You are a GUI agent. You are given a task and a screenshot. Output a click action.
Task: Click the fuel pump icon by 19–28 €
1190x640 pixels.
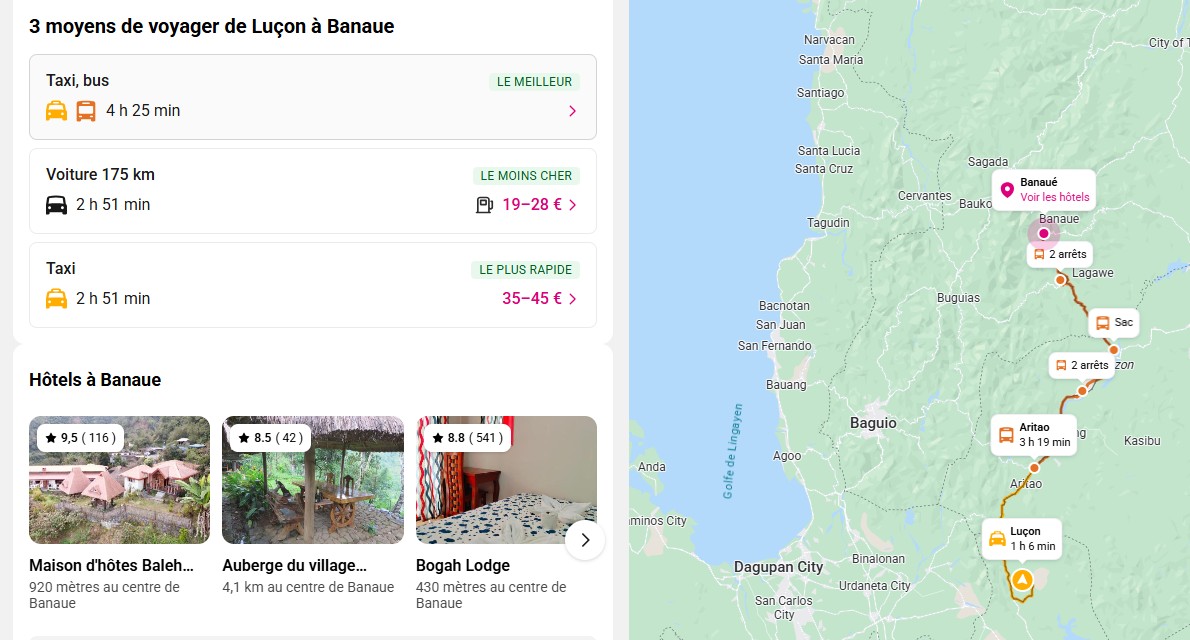pos(484,205)
